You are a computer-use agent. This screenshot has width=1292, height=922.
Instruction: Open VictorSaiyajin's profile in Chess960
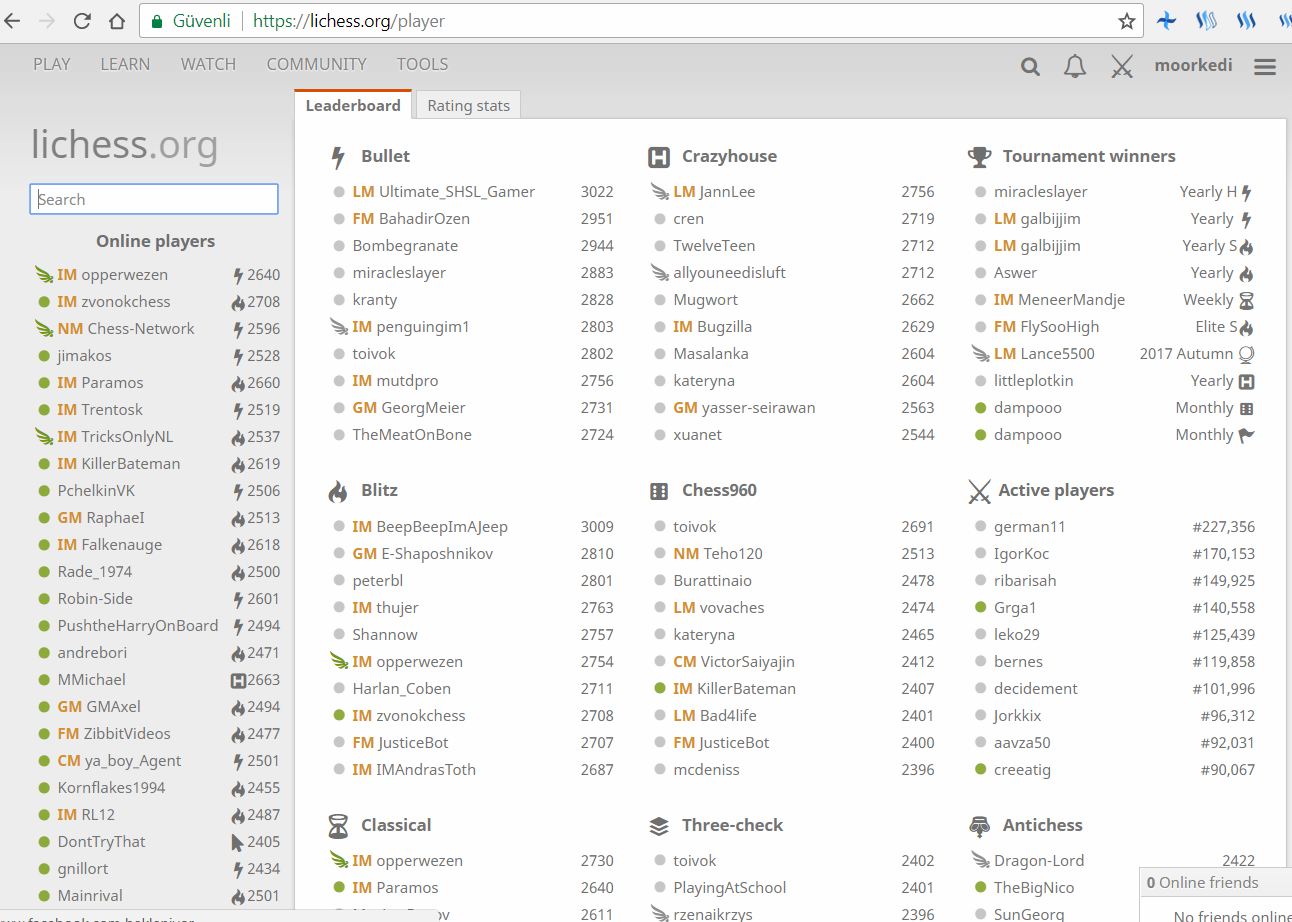coord(734,662)
